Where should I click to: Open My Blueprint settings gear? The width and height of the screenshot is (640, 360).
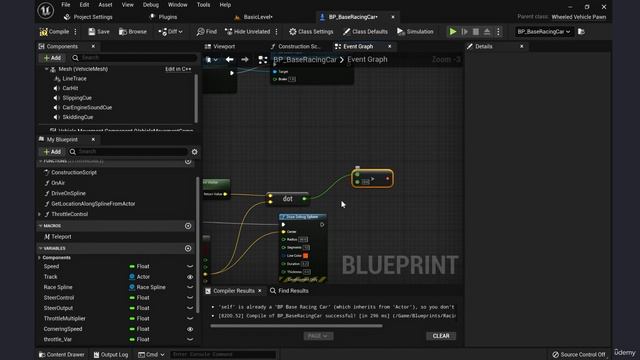pos(194,151)
